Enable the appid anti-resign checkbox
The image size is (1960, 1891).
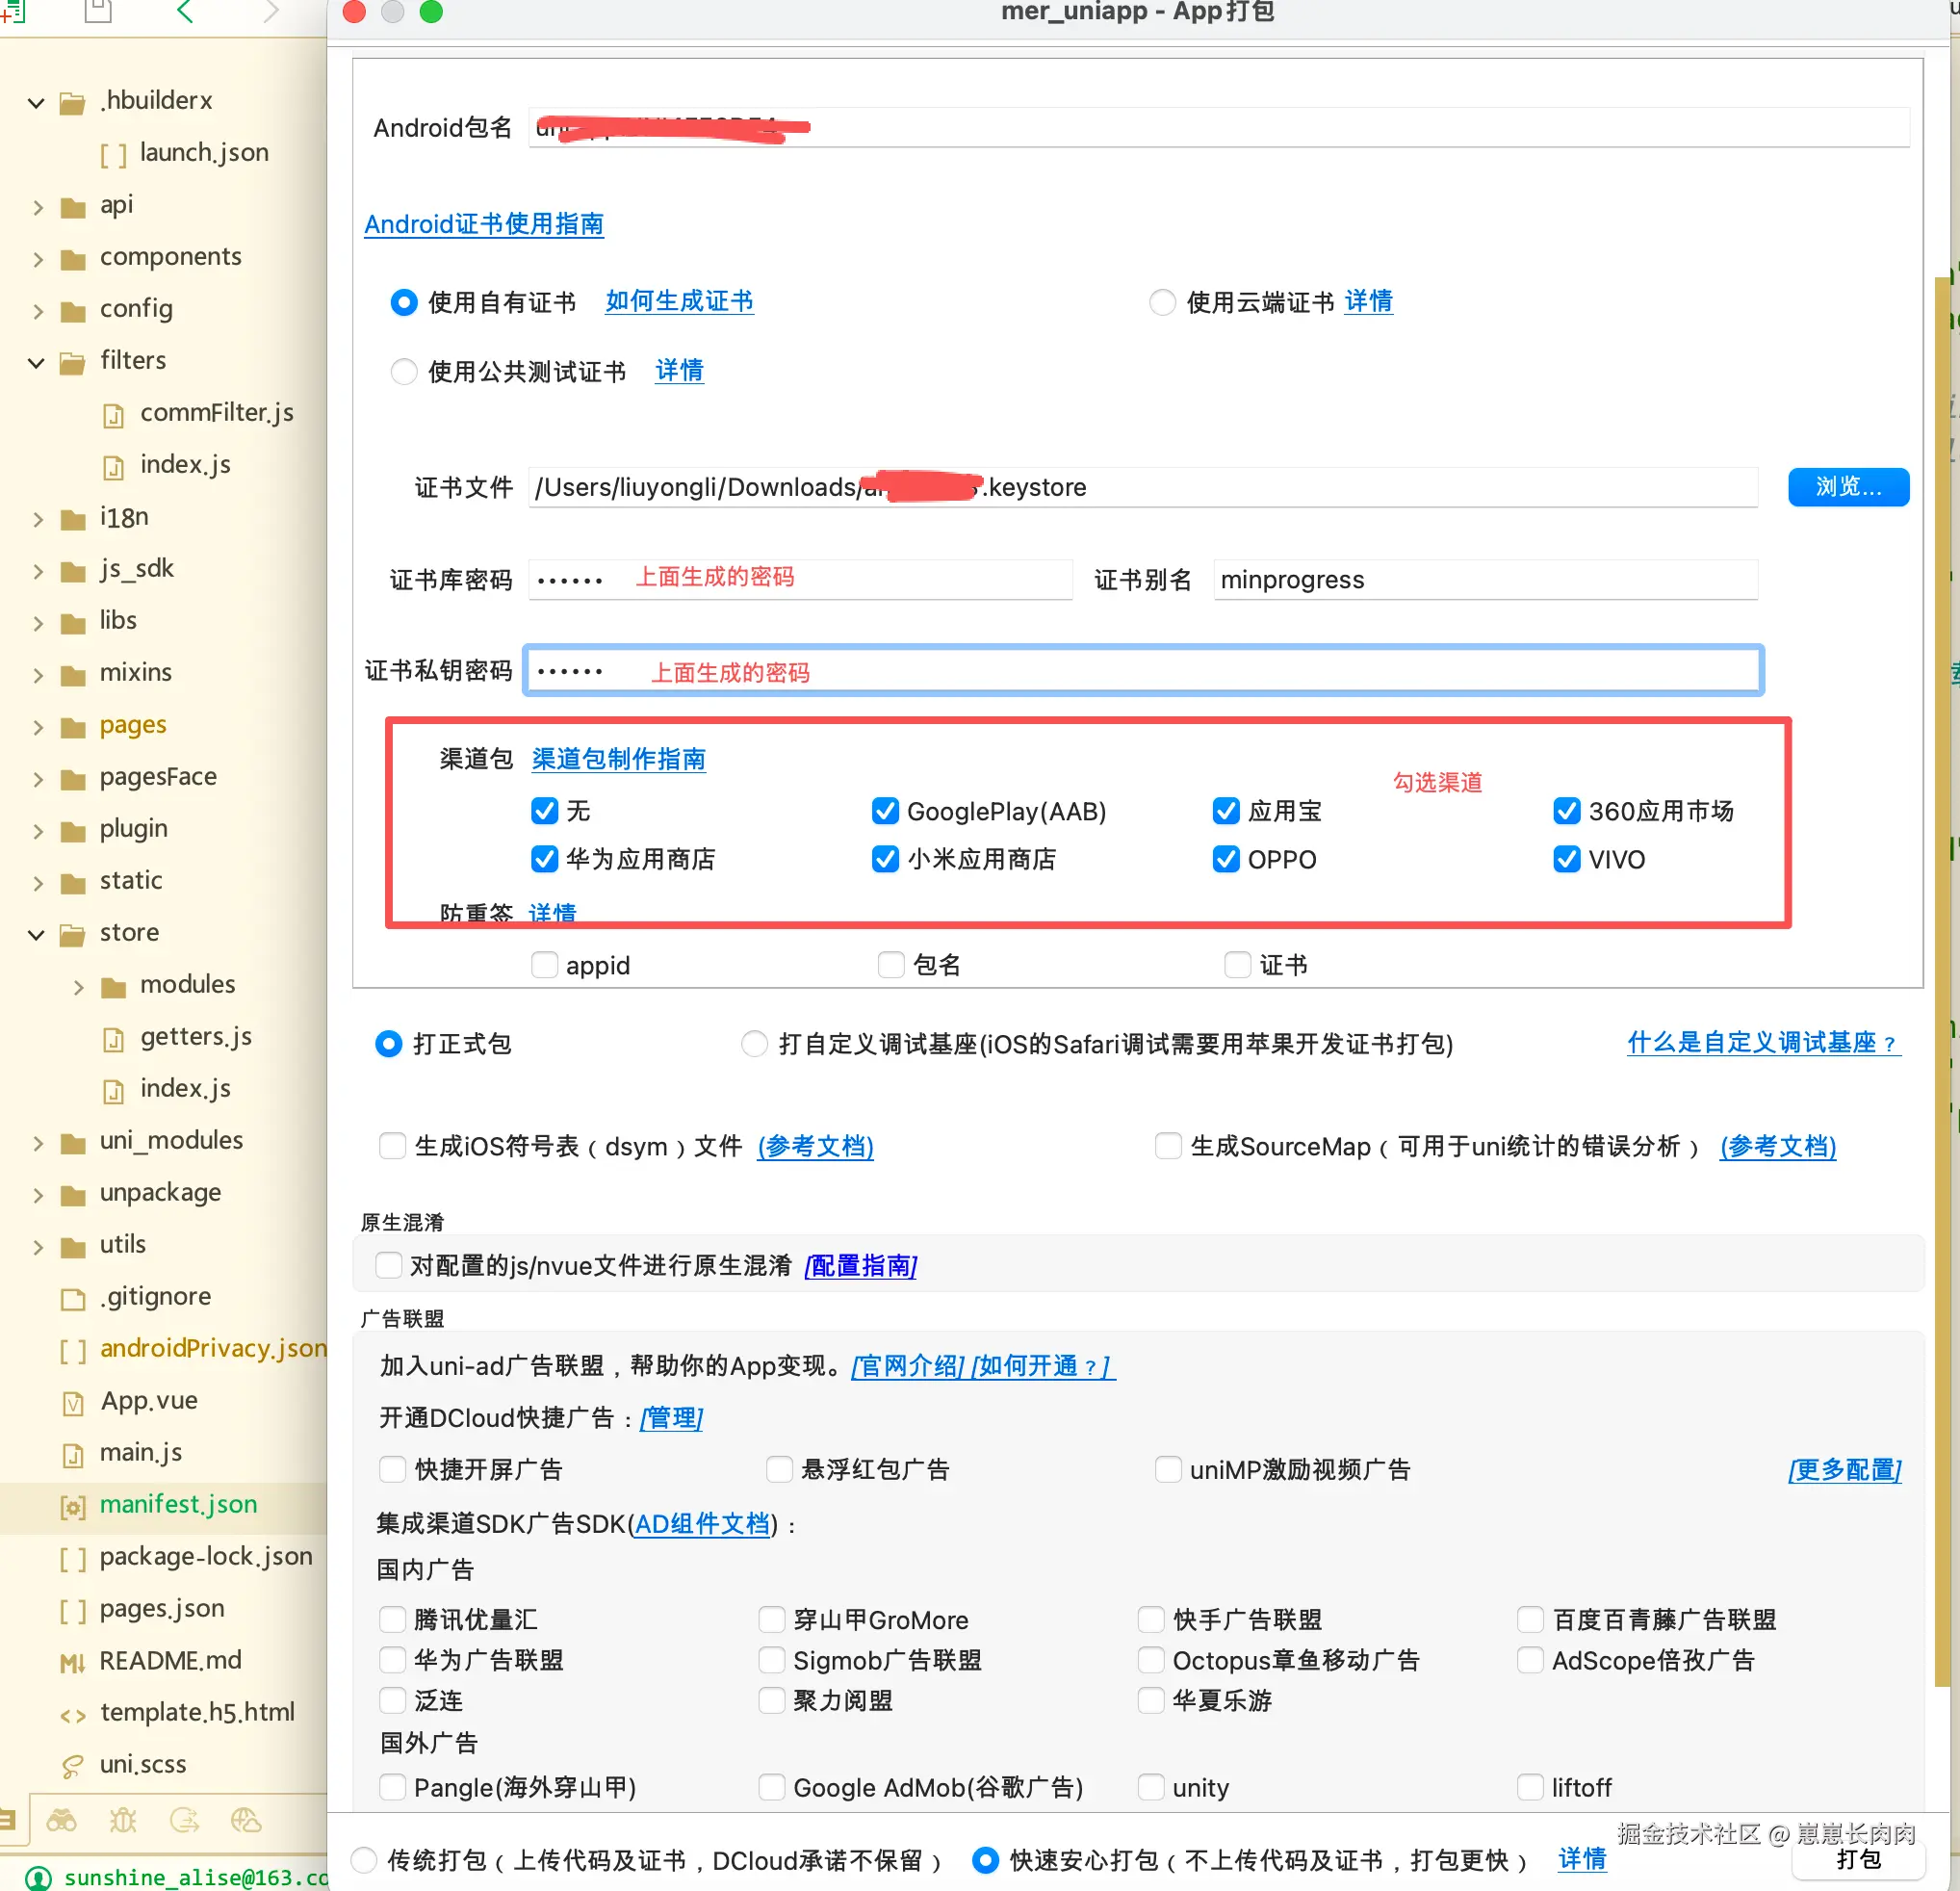[x=544, y=964]
